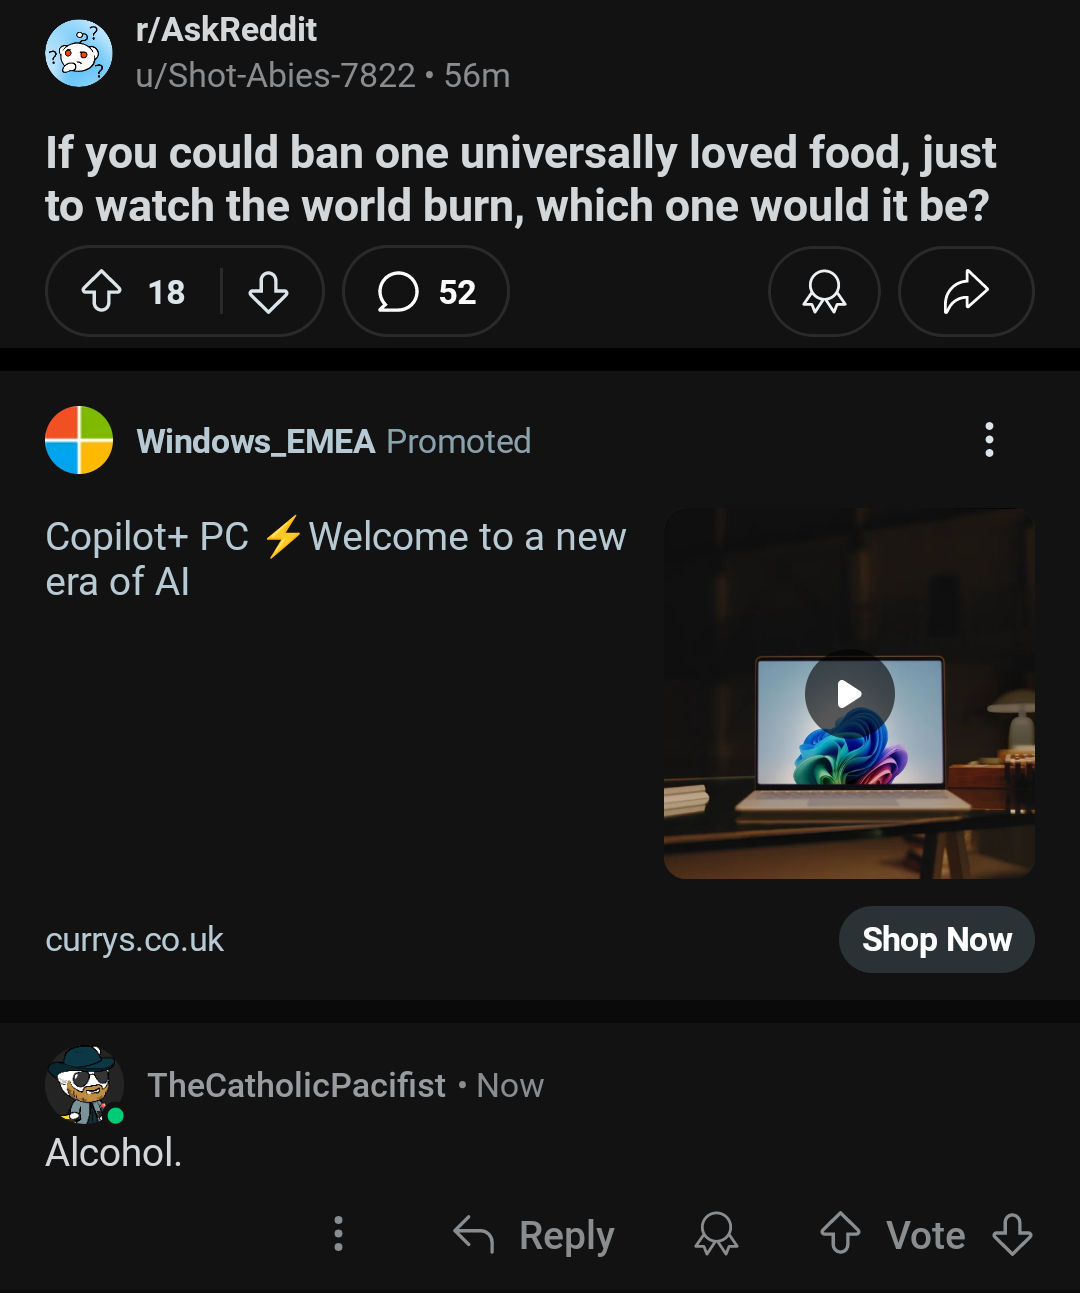Open the u/Shot-Abies-7822 user profile

tap(276, 76)
